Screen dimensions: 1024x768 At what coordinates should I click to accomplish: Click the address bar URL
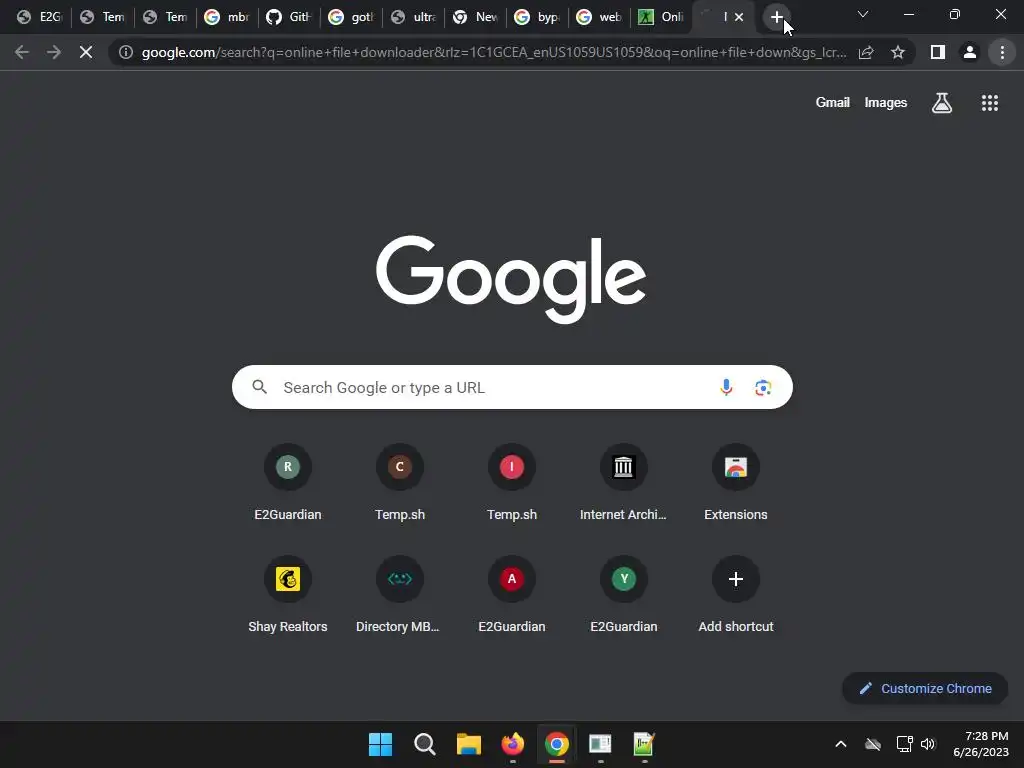[494, 52]
